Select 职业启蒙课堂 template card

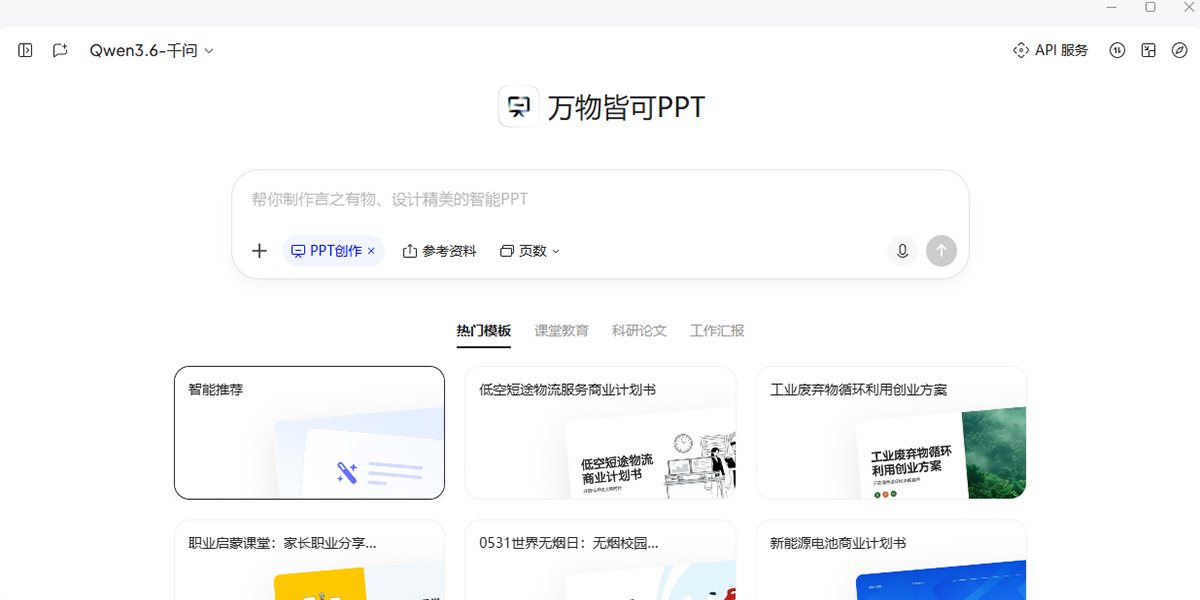coord(310,560)
